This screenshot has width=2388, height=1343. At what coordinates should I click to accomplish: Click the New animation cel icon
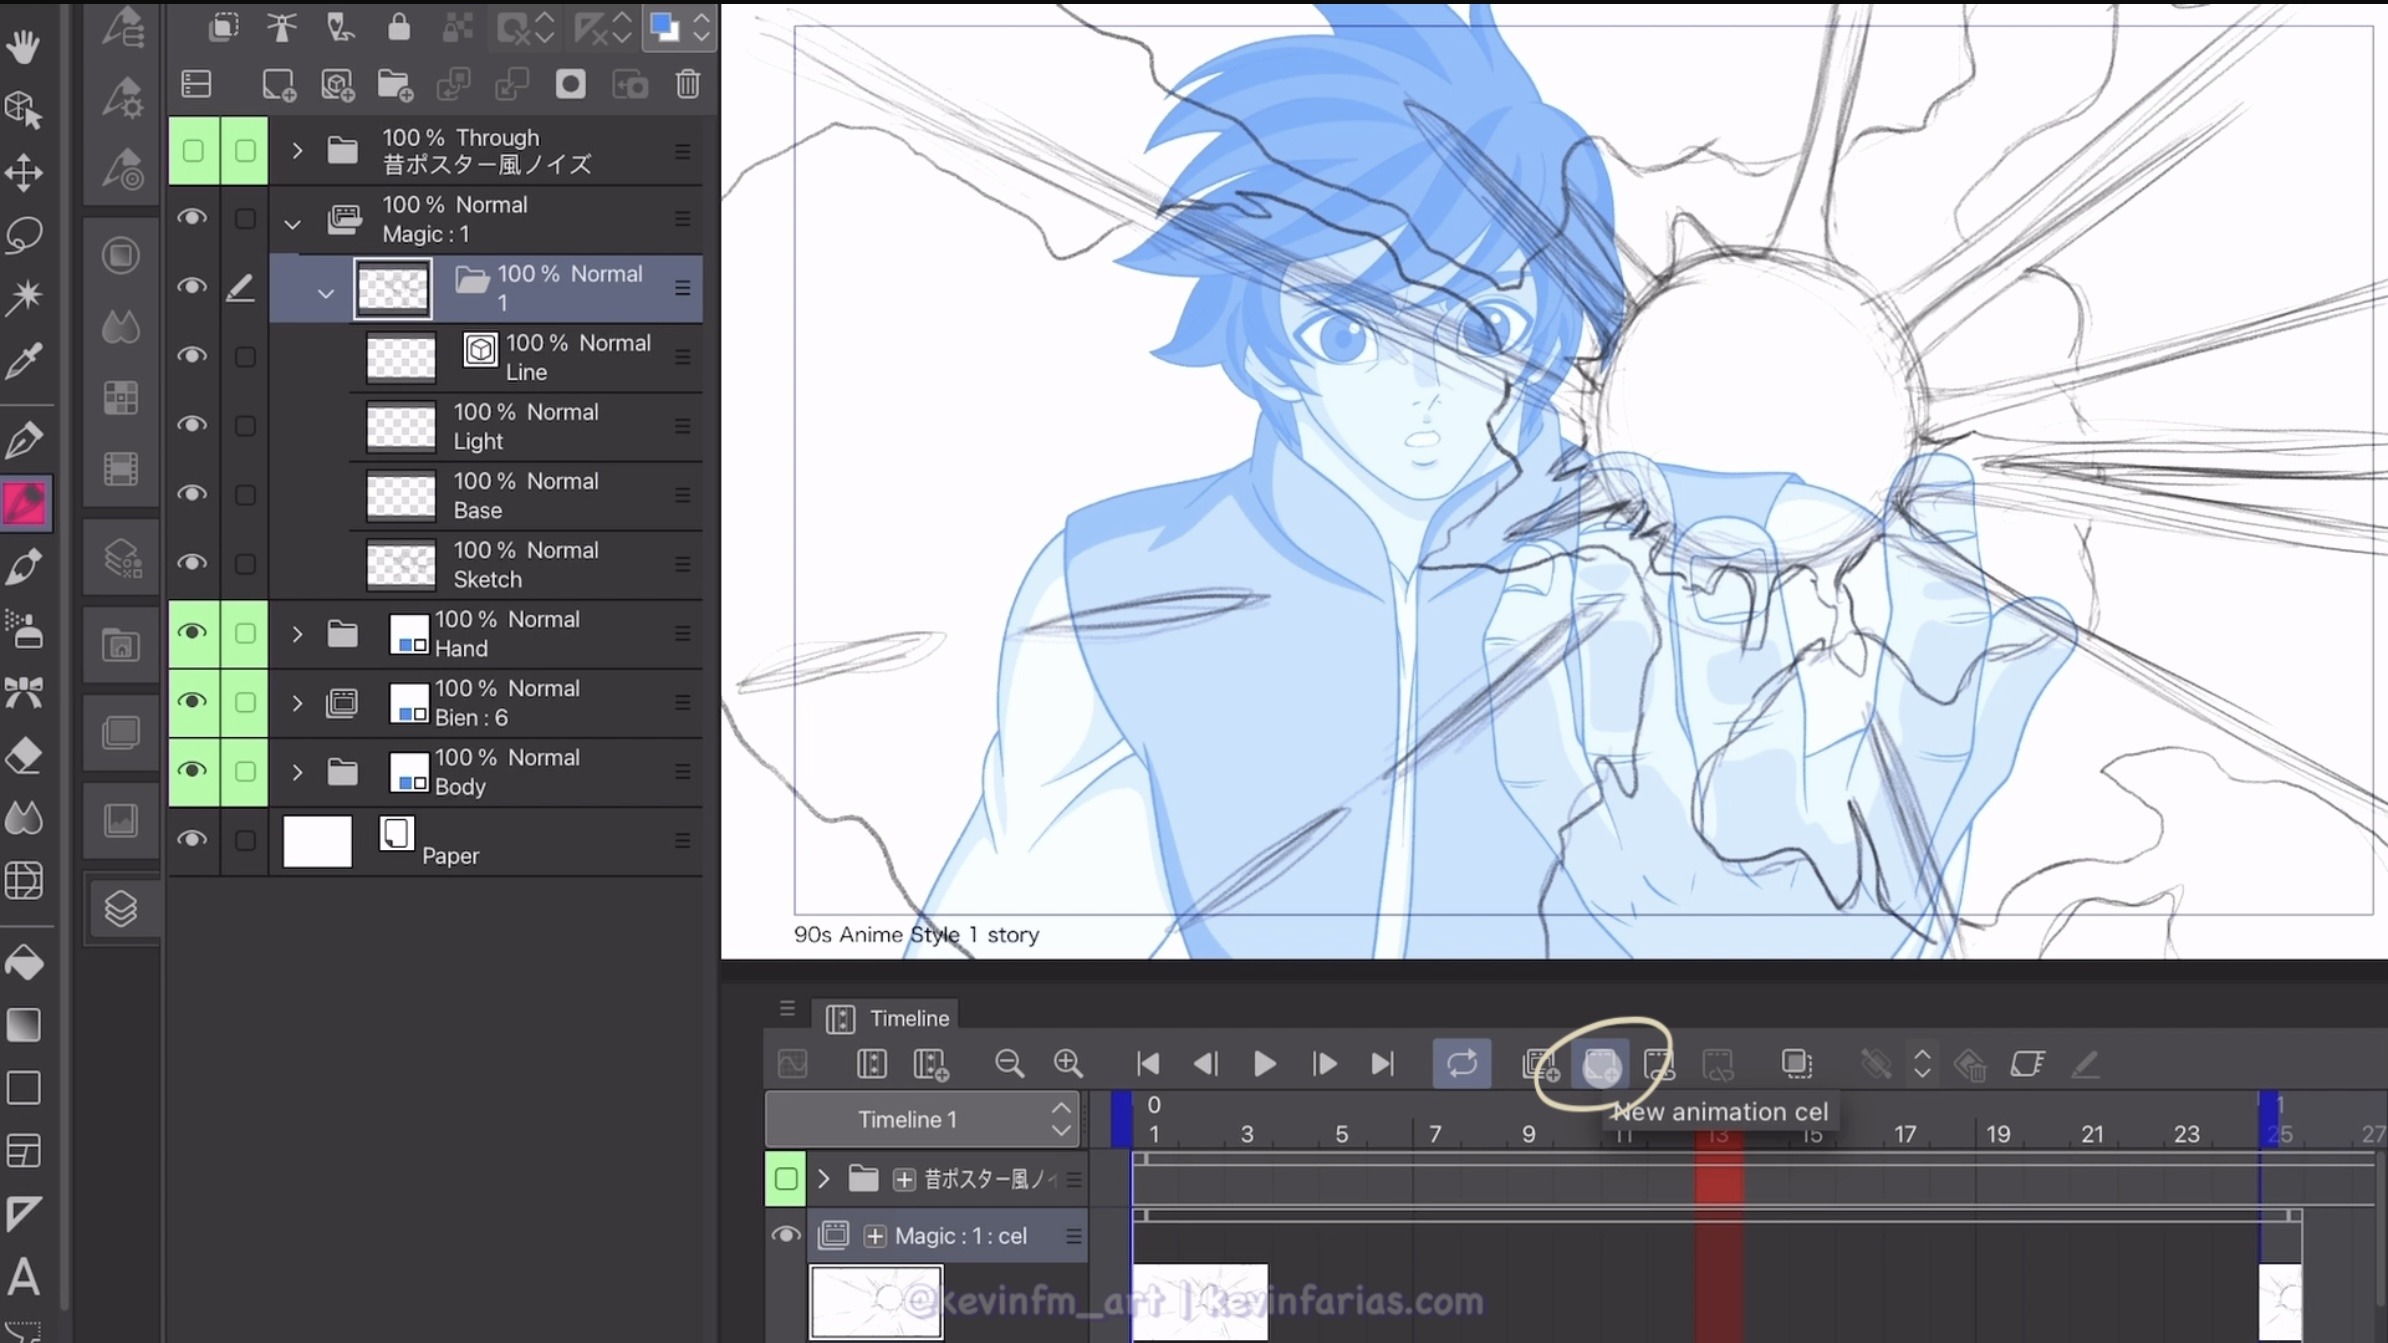point(1600,1064)
